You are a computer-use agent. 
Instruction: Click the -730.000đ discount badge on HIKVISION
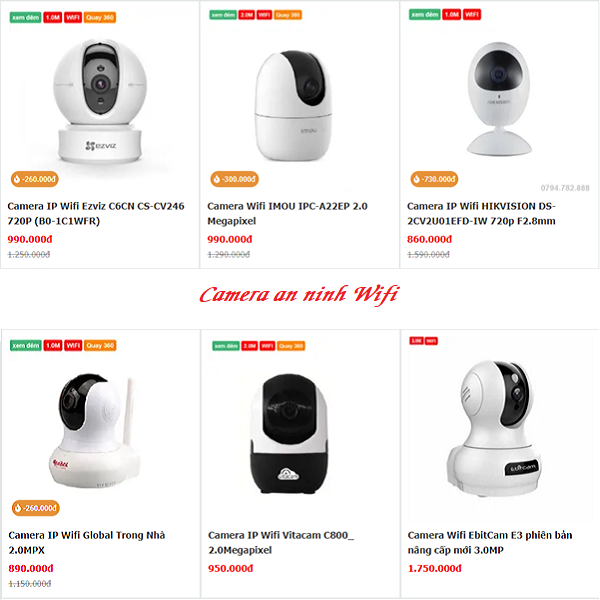[434, 179]
